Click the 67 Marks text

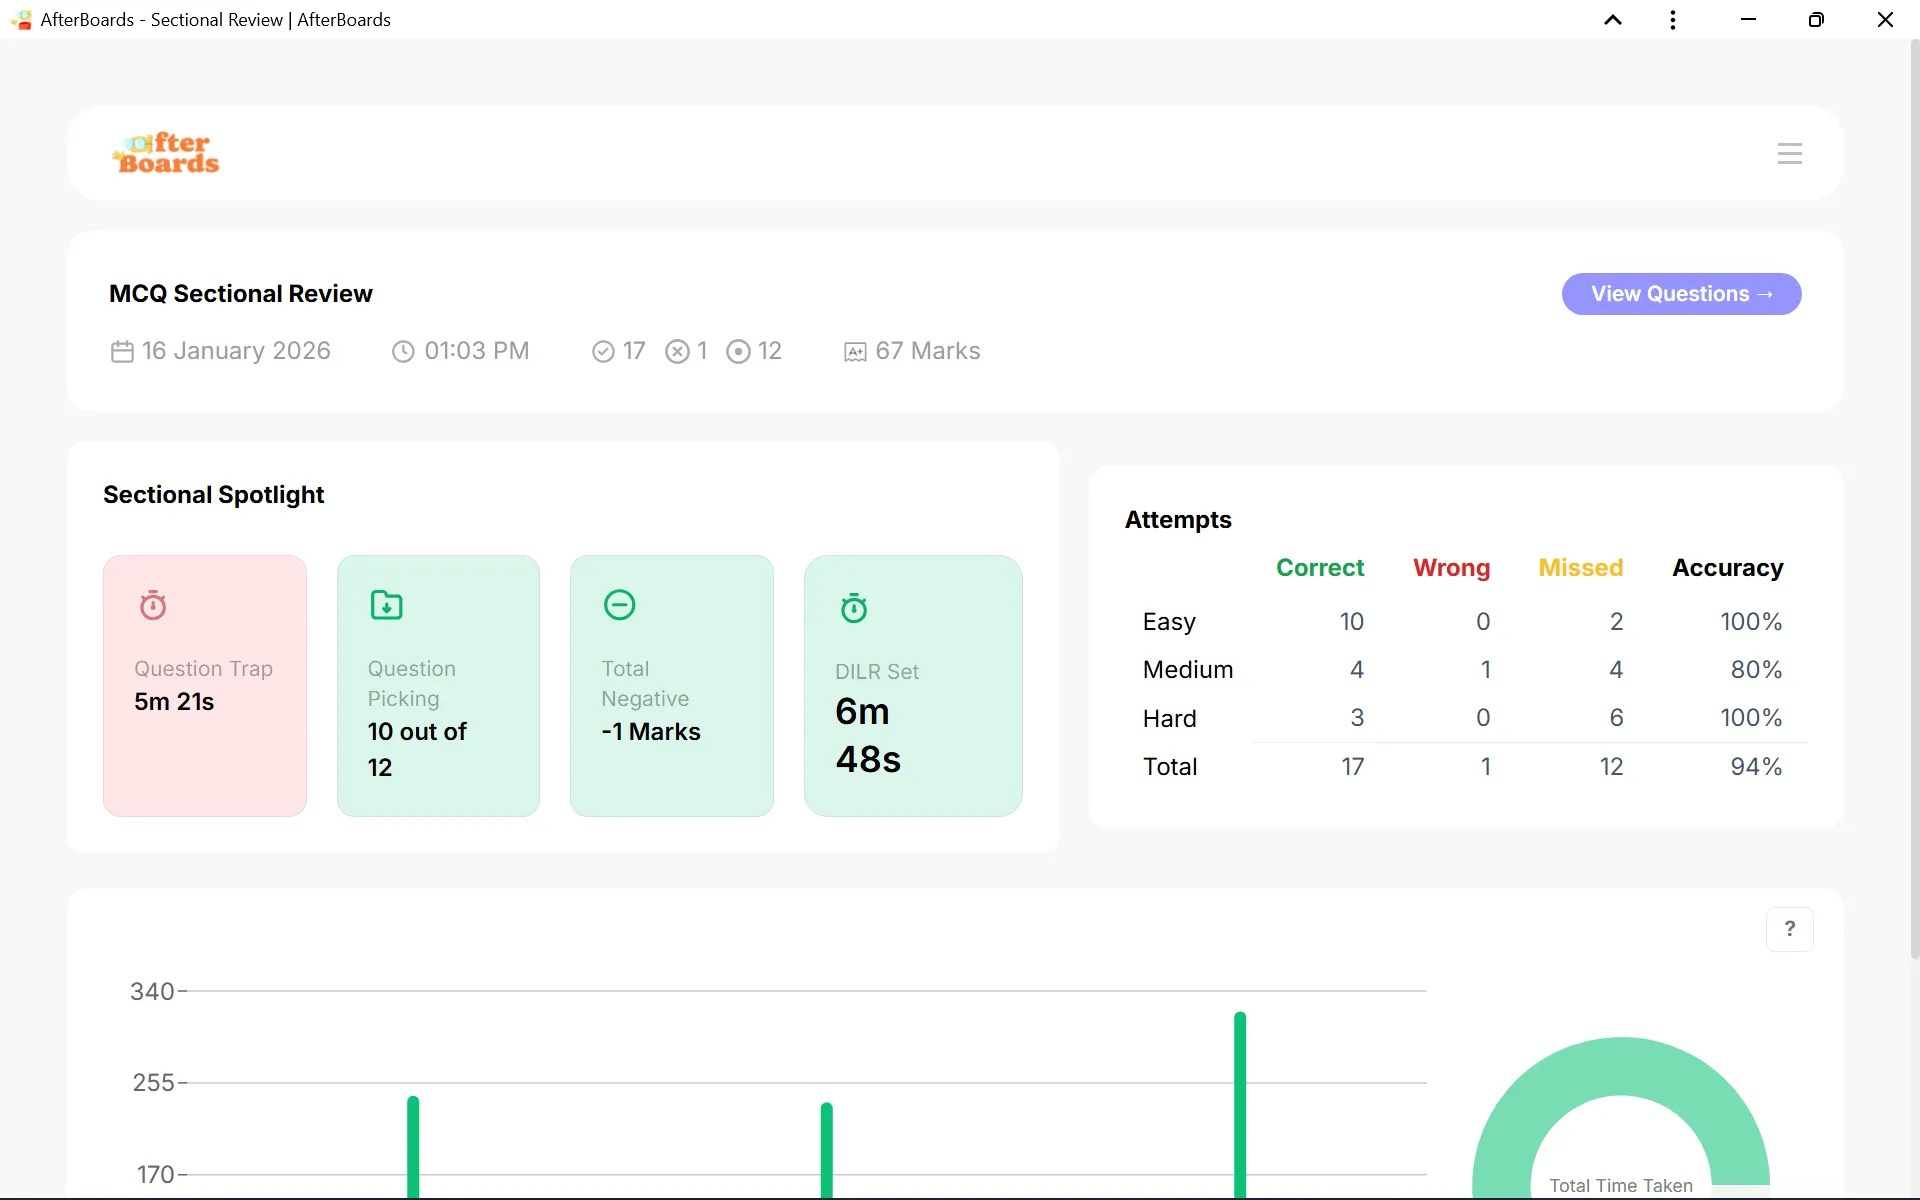click(927, 352)
